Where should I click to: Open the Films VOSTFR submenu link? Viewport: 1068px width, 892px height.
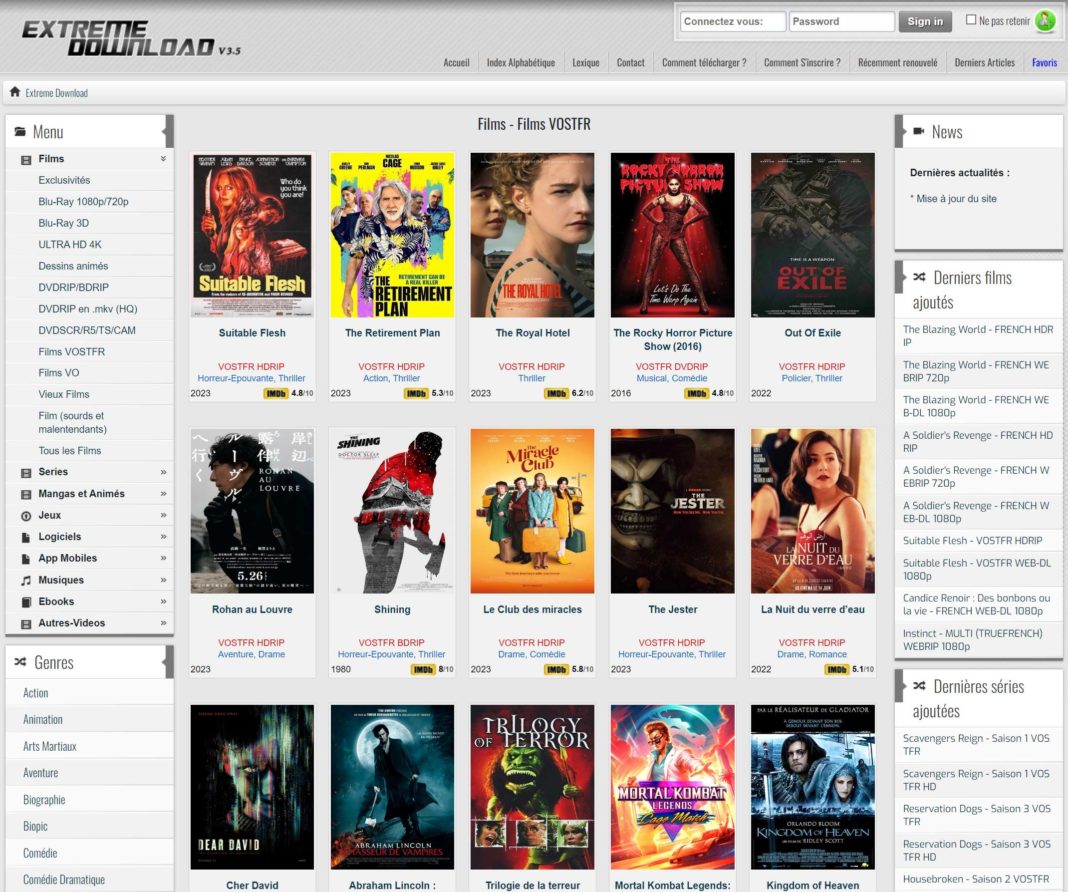click(72, 352)
